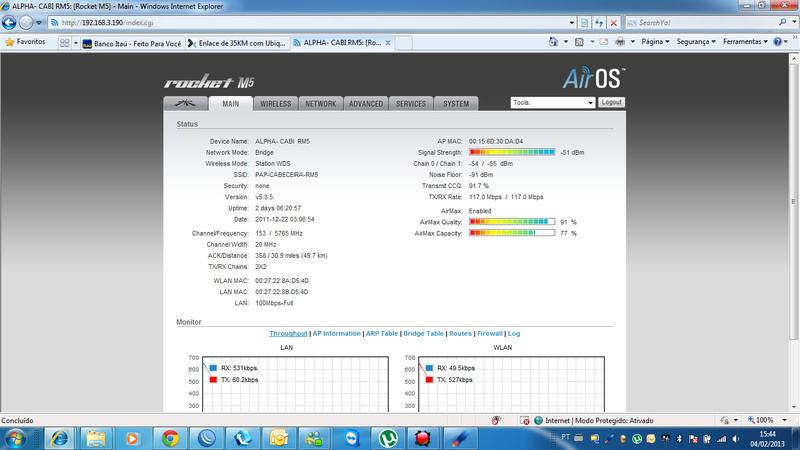Click the RSS feeds icon
The height and width of the screenshot is (450, 800).
click(579, 42)
